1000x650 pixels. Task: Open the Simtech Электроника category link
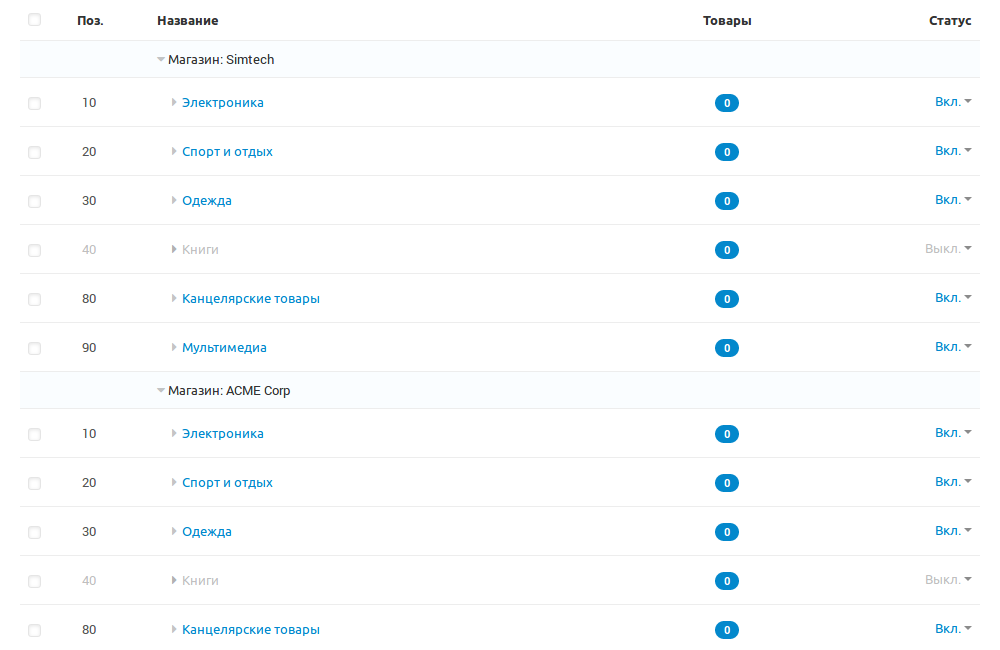[x=222, y=103]
